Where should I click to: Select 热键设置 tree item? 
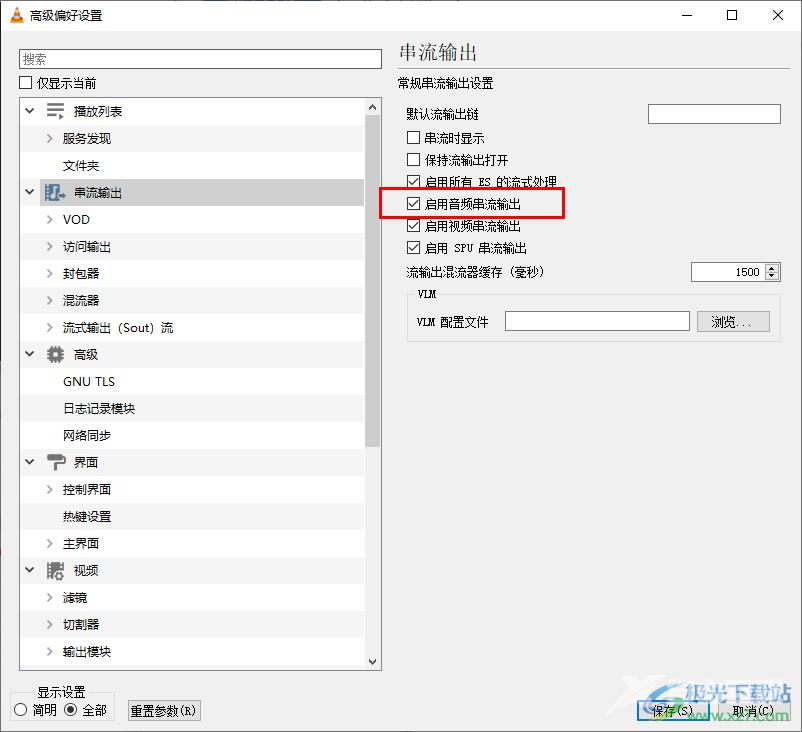87,517
